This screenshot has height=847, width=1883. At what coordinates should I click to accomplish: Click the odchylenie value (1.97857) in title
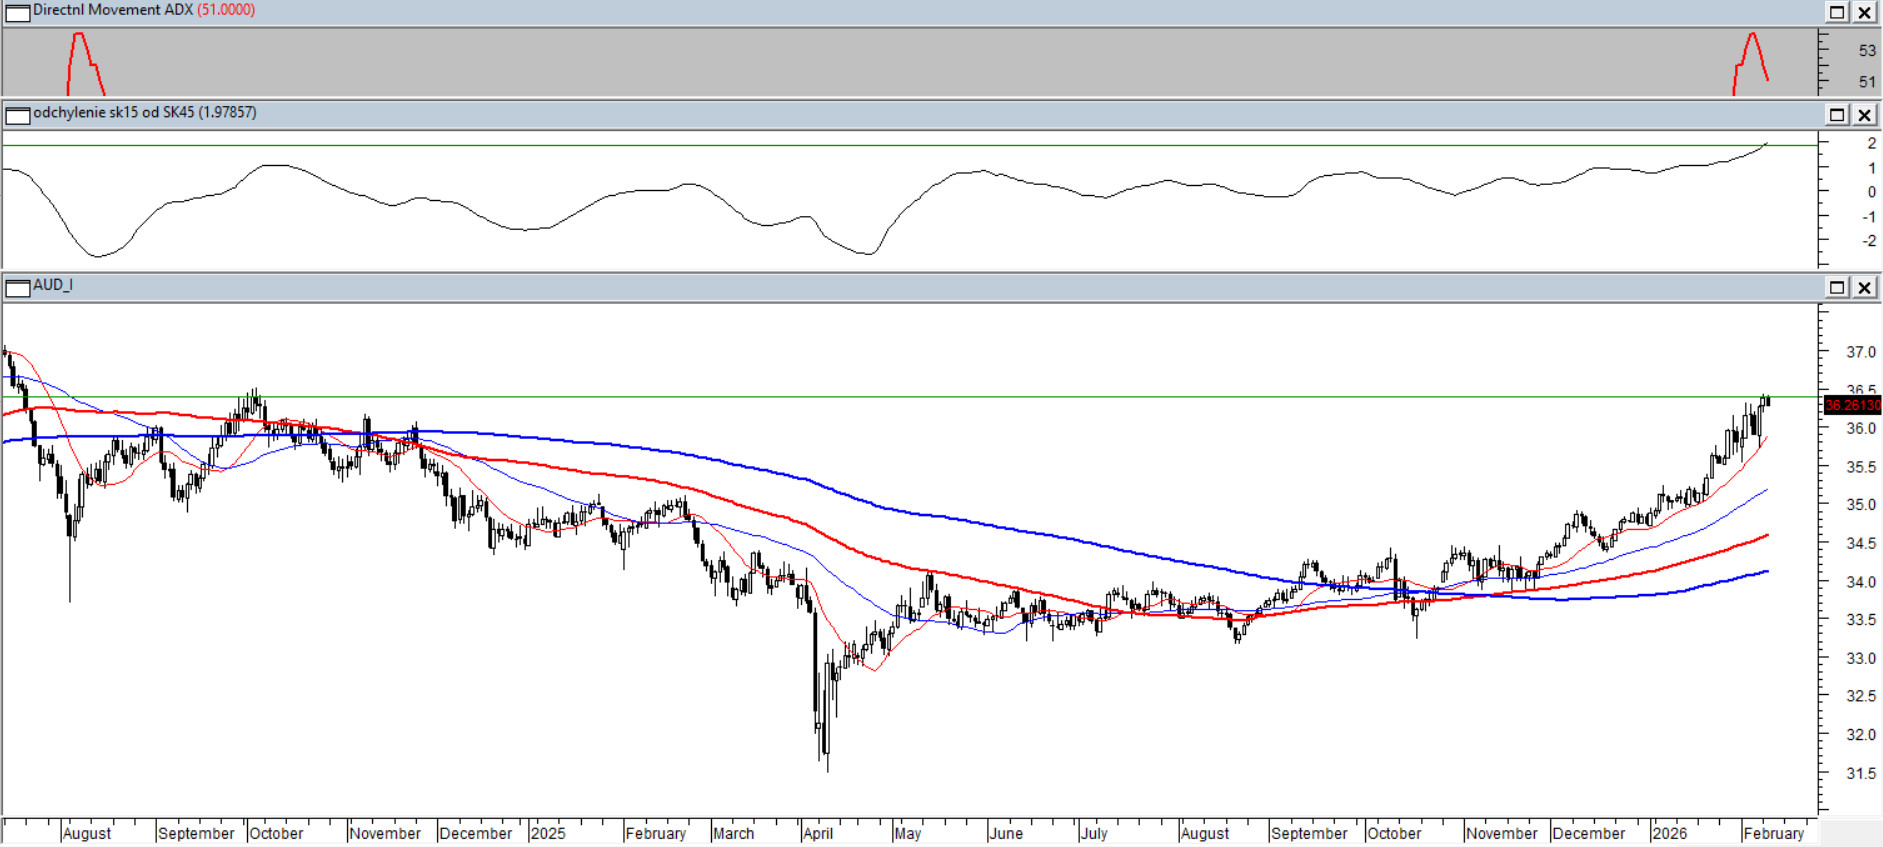coord(227,112)
